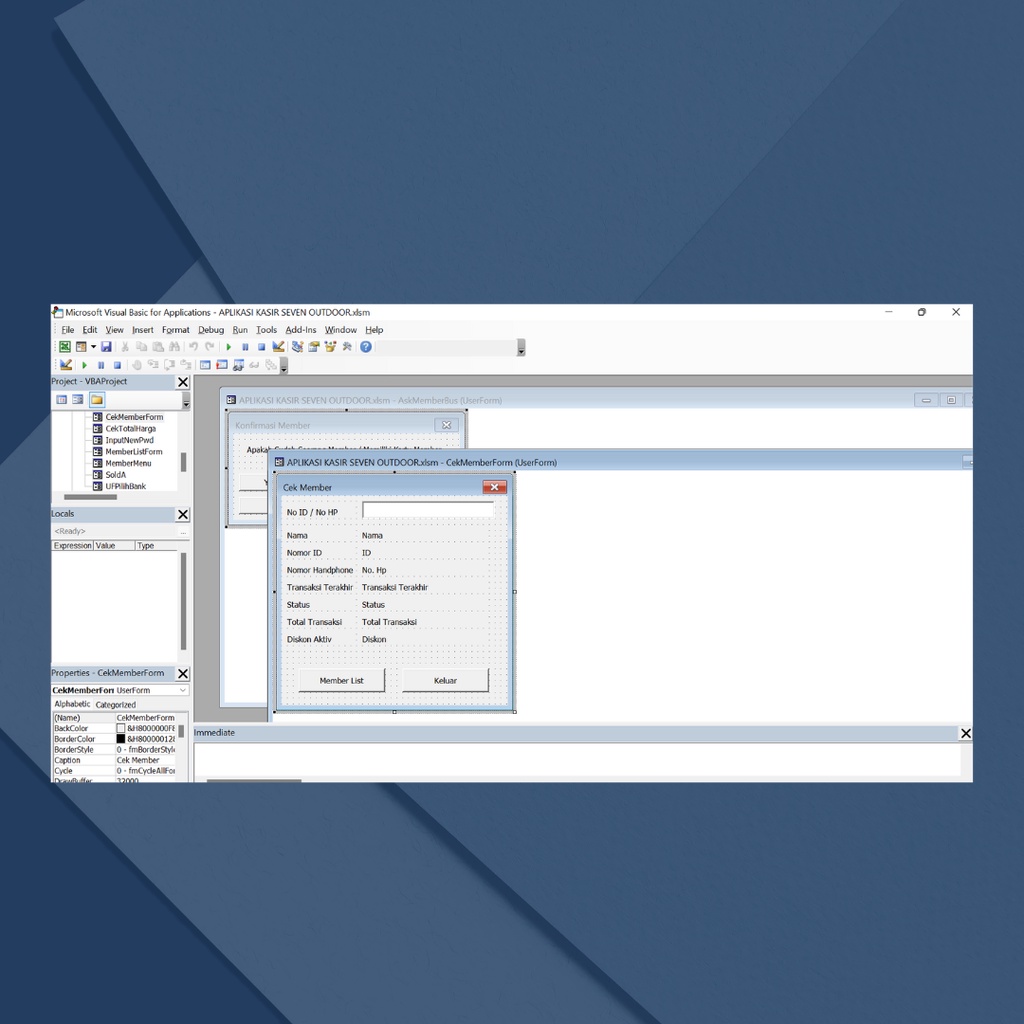The height and width of the screenshot is (1024, 1024).
Task: Save the workbook with the floppy icon
Action: [x=106, y=347]
